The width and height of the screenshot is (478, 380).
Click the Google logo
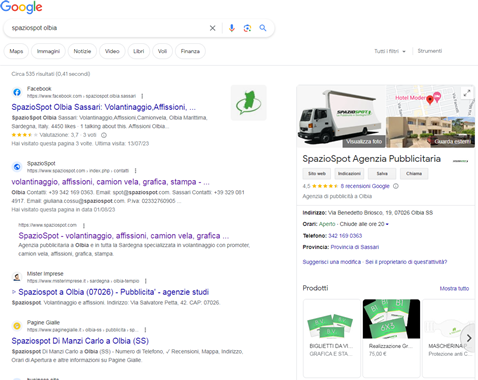pos(21,7)
